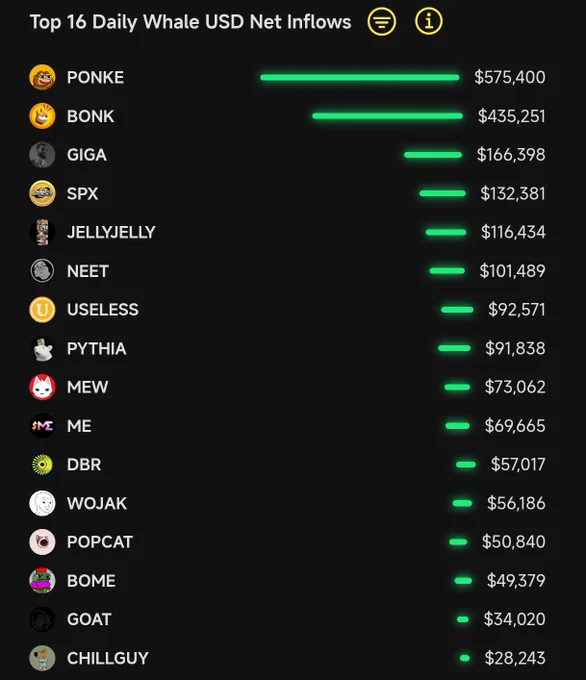Screen dimensions: 586x680
Task: Select the USELESS token icon
Action: [42, 310]
